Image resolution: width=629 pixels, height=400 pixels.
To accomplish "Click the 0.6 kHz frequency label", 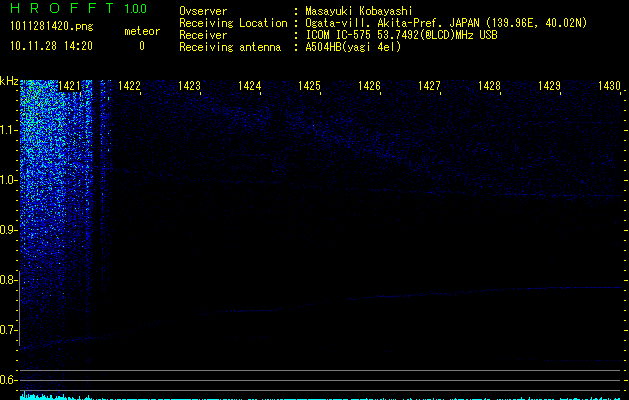I will [x=9, y=380].
